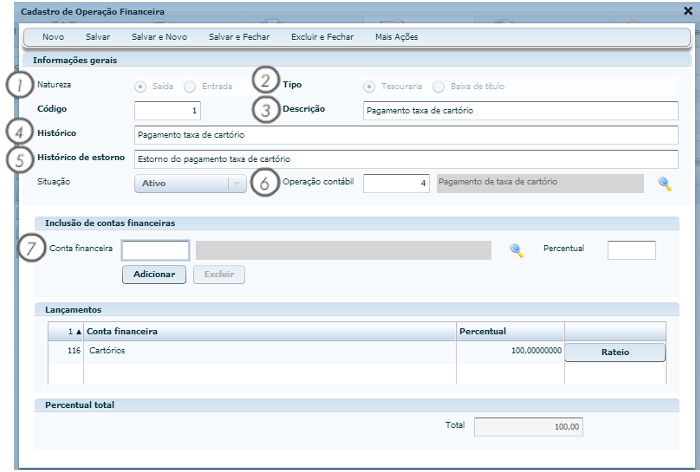Screen dimensions: 700x472
Task: Sort the Lançamentos table by the code column
Action: click(66, 331)
